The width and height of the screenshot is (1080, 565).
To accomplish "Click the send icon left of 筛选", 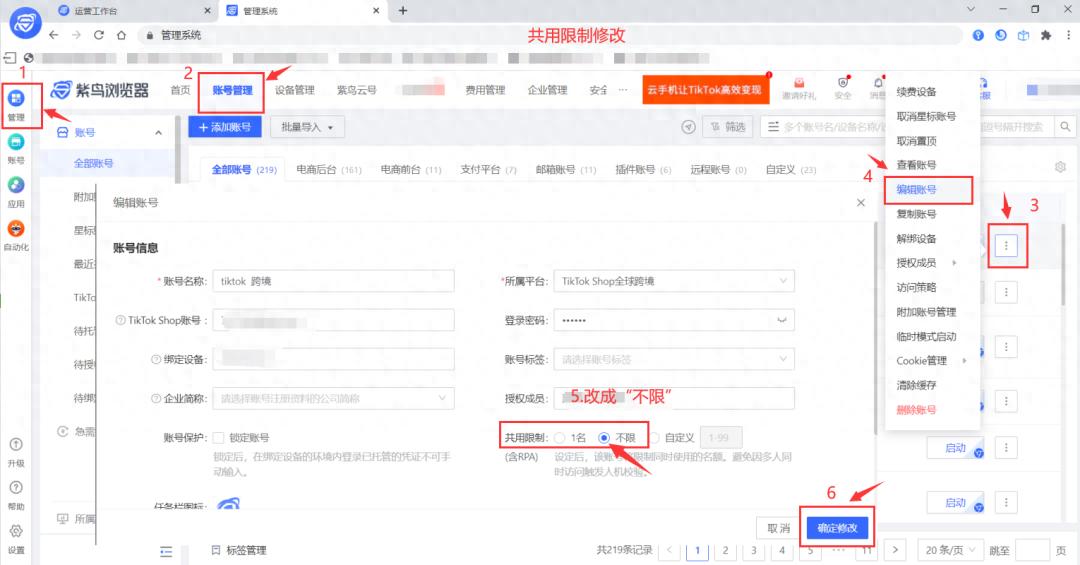I will (x=688, y=127).
